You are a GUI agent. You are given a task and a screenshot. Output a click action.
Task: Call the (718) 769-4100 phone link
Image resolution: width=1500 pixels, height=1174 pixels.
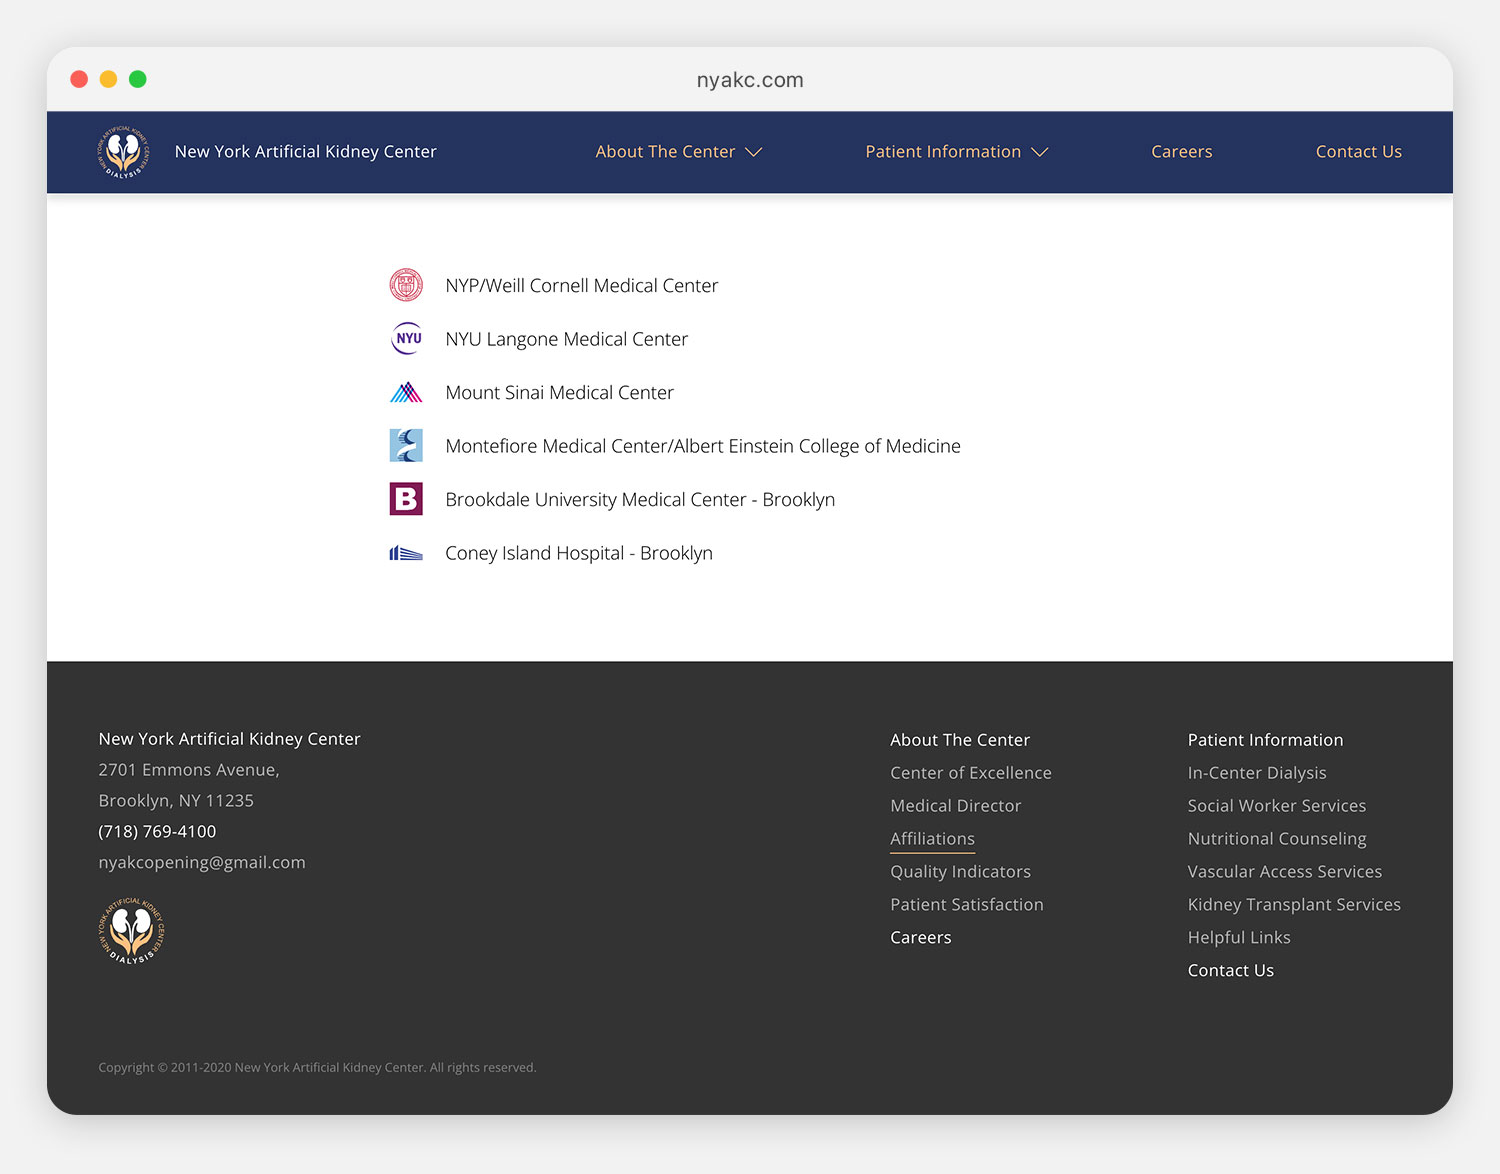[157, 831]
